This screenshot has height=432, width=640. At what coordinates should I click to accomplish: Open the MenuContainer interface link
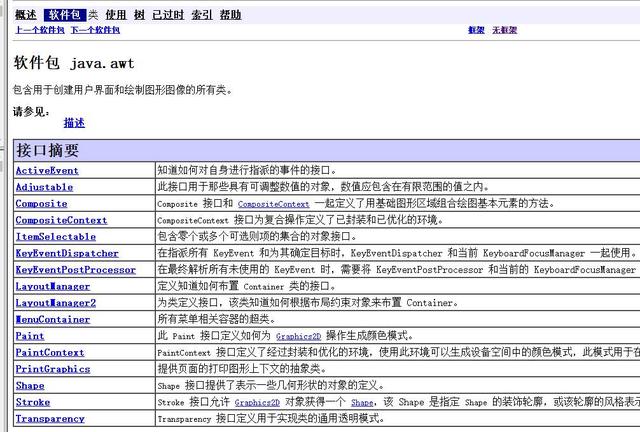click(53, 319)
